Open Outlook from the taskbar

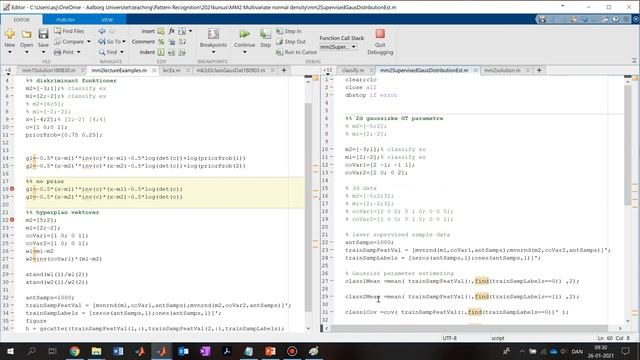[x=183, y=351]
